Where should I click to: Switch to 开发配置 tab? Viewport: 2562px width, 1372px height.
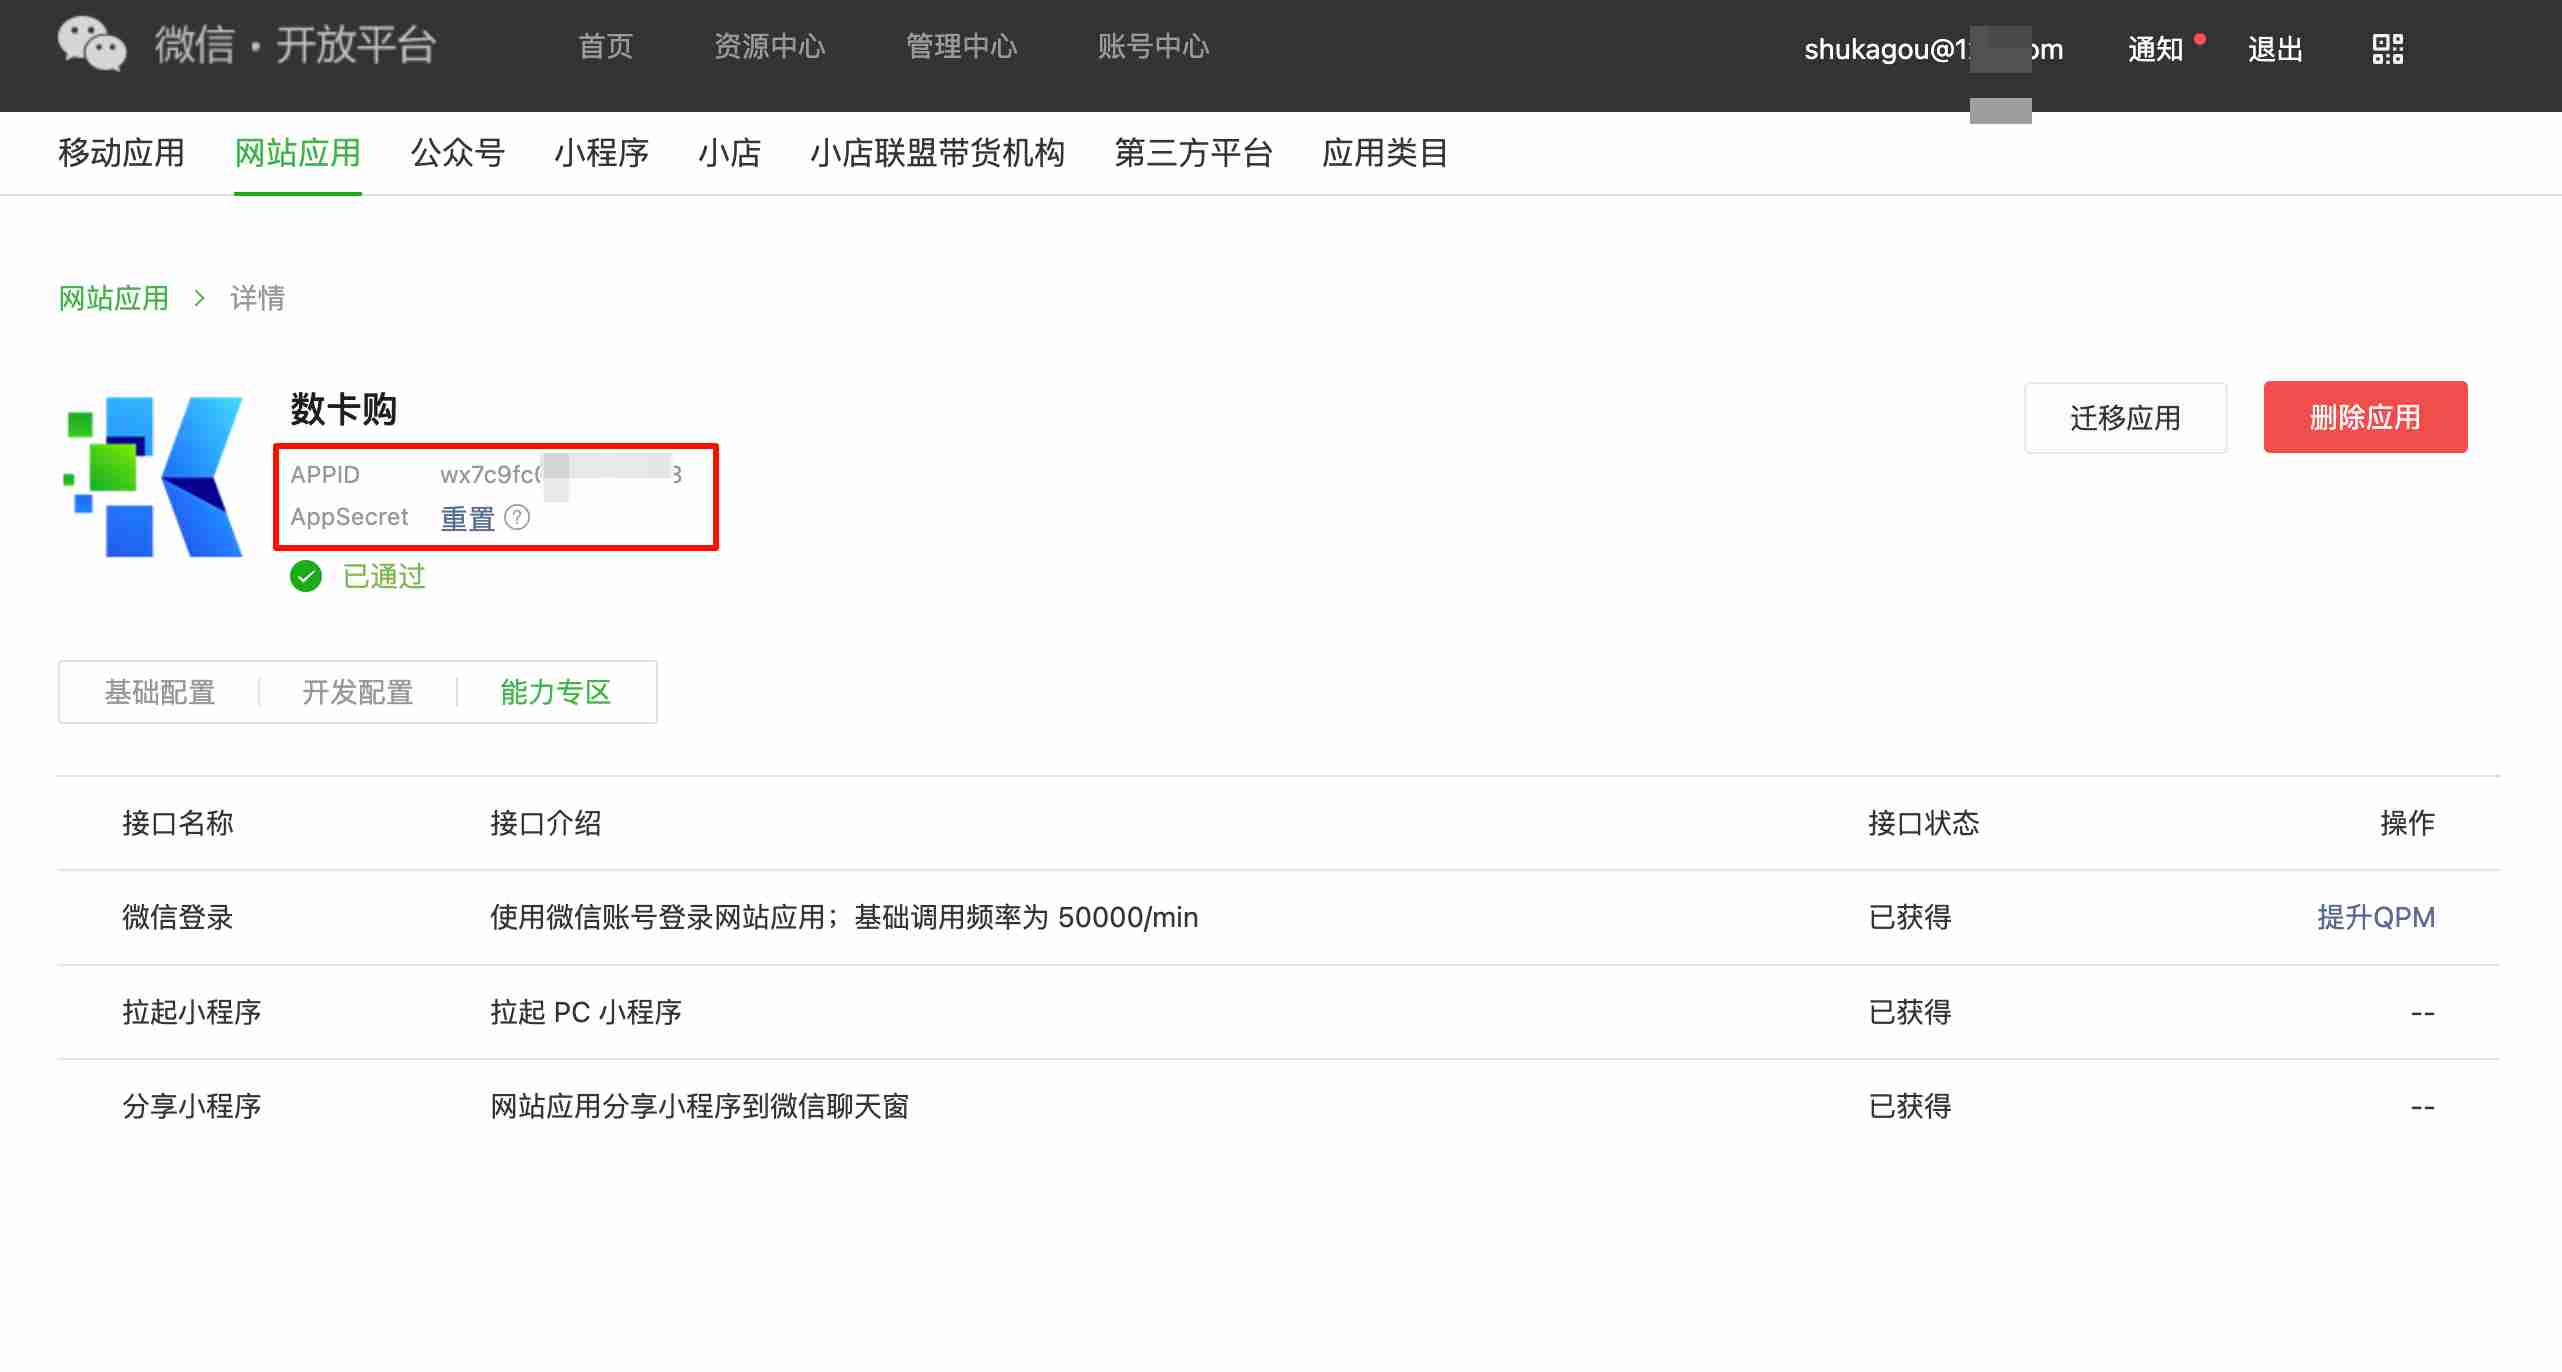point(358,692)
